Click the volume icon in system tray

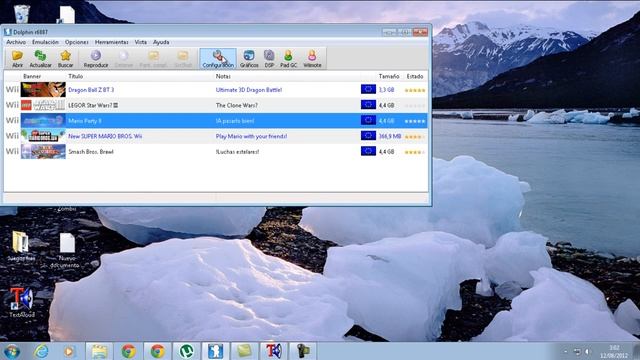click(587, 351)
